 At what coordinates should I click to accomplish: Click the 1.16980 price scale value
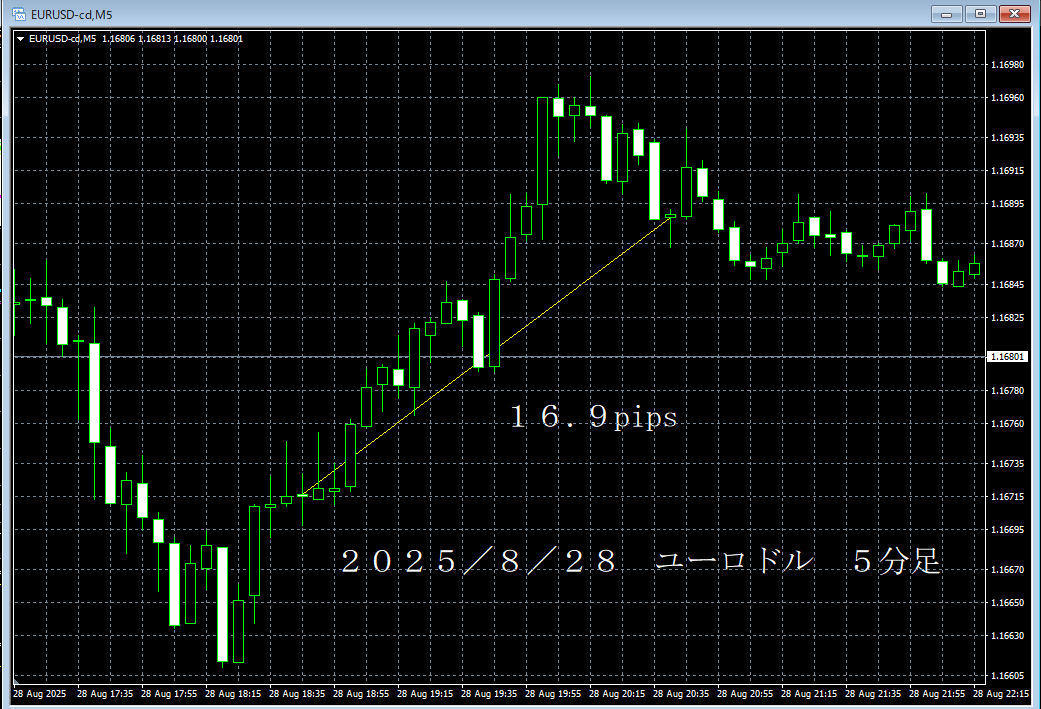(x=1007, y=65)
